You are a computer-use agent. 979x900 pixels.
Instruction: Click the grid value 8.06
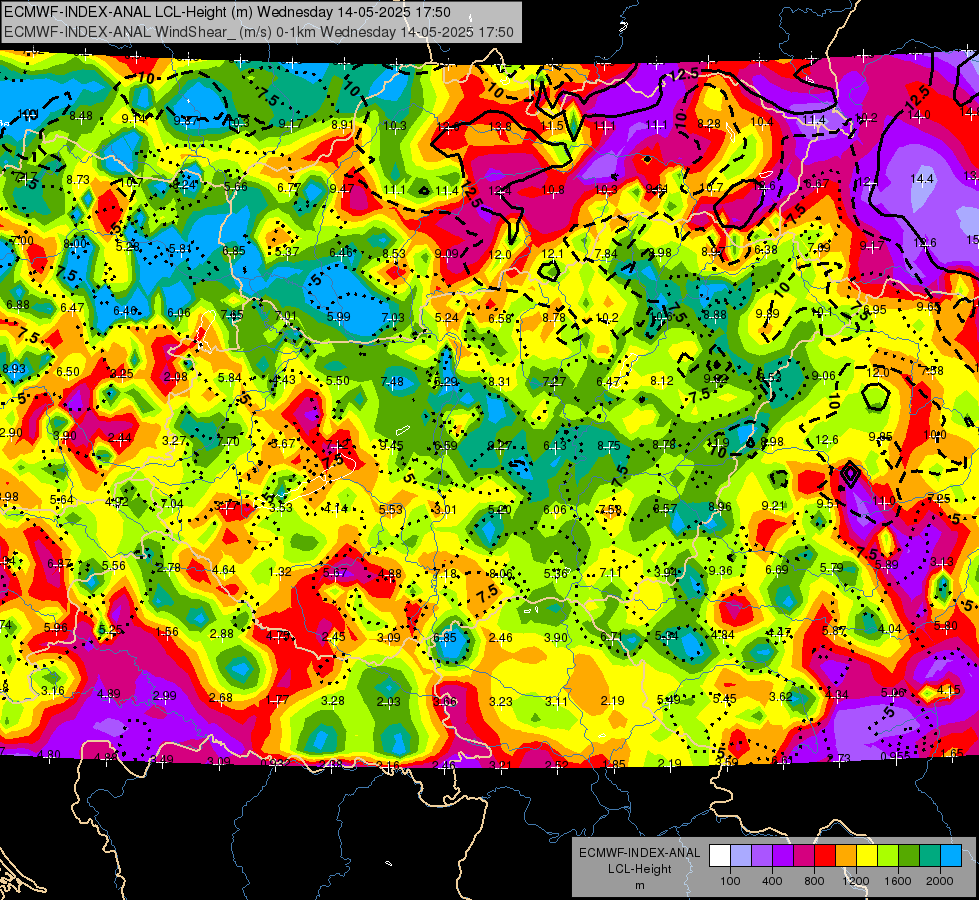(501, 574)
